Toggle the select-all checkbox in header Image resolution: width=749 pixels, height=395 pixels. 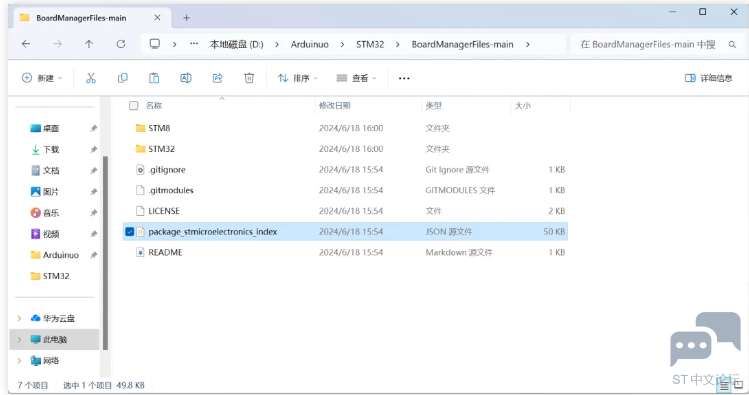[x=133, y=106]
